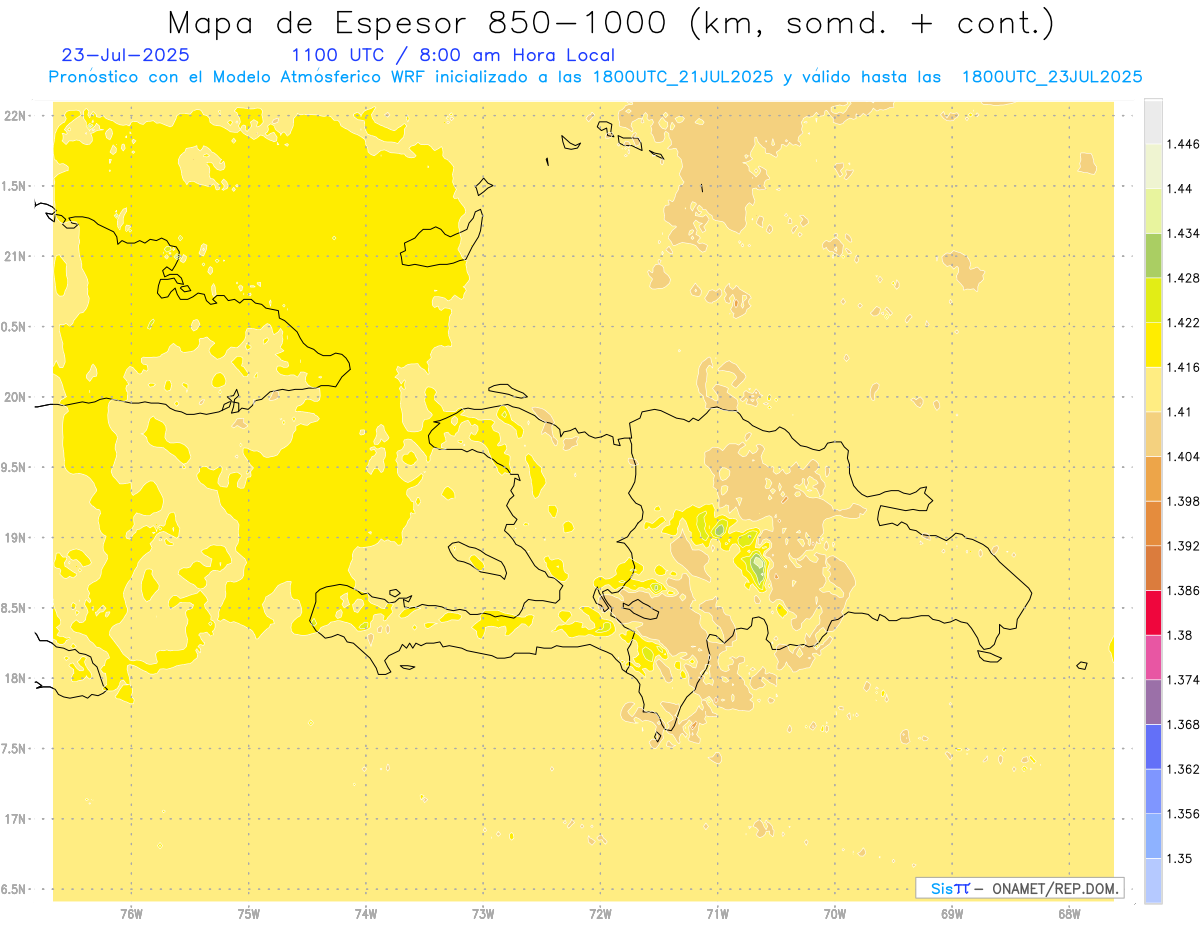
Task: Pick the green legend swatch between 1.434 and 1.428
Action: [1153, 255]
